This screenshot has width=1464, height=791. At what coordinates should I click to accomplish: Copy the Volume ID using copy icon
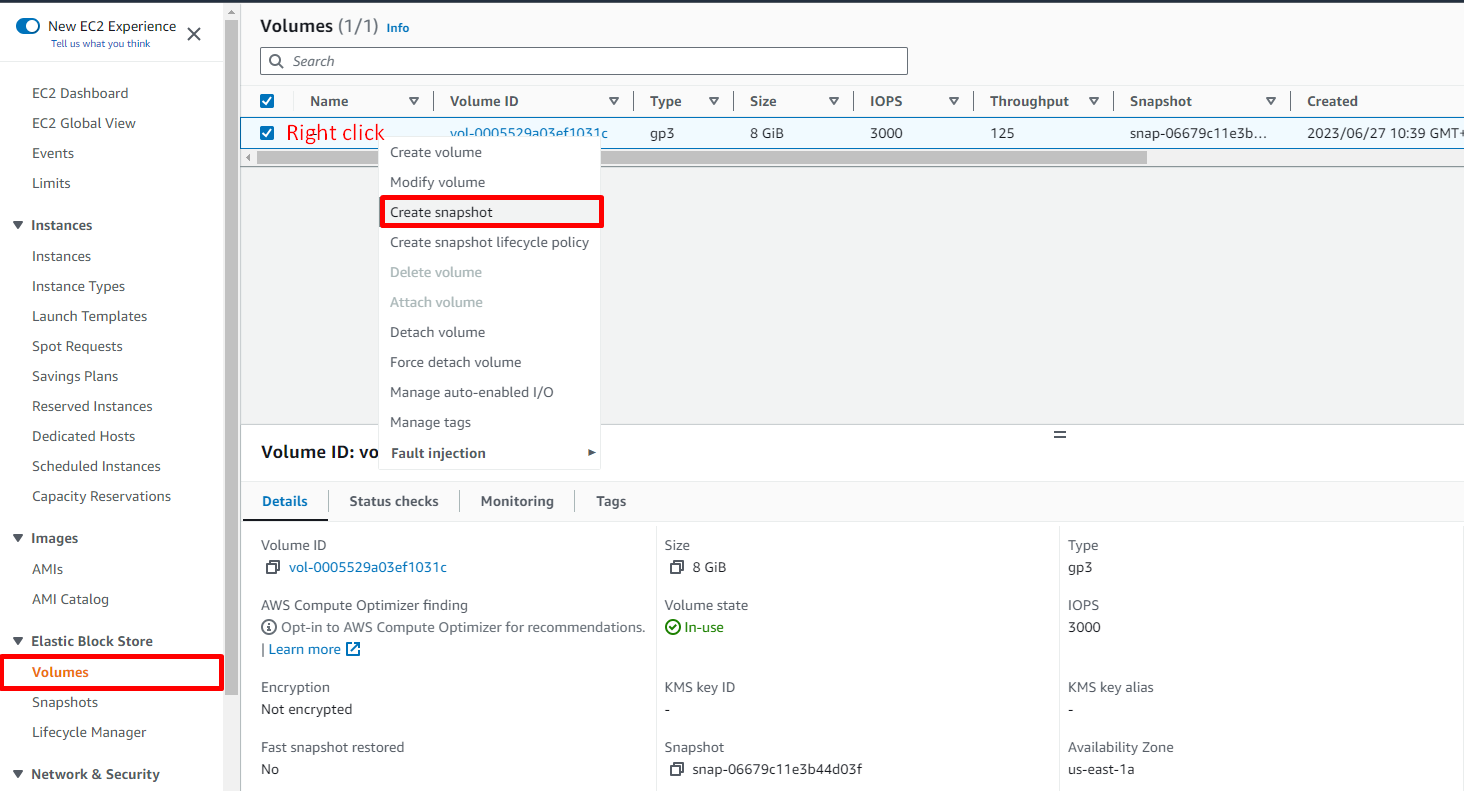[272, 568]
